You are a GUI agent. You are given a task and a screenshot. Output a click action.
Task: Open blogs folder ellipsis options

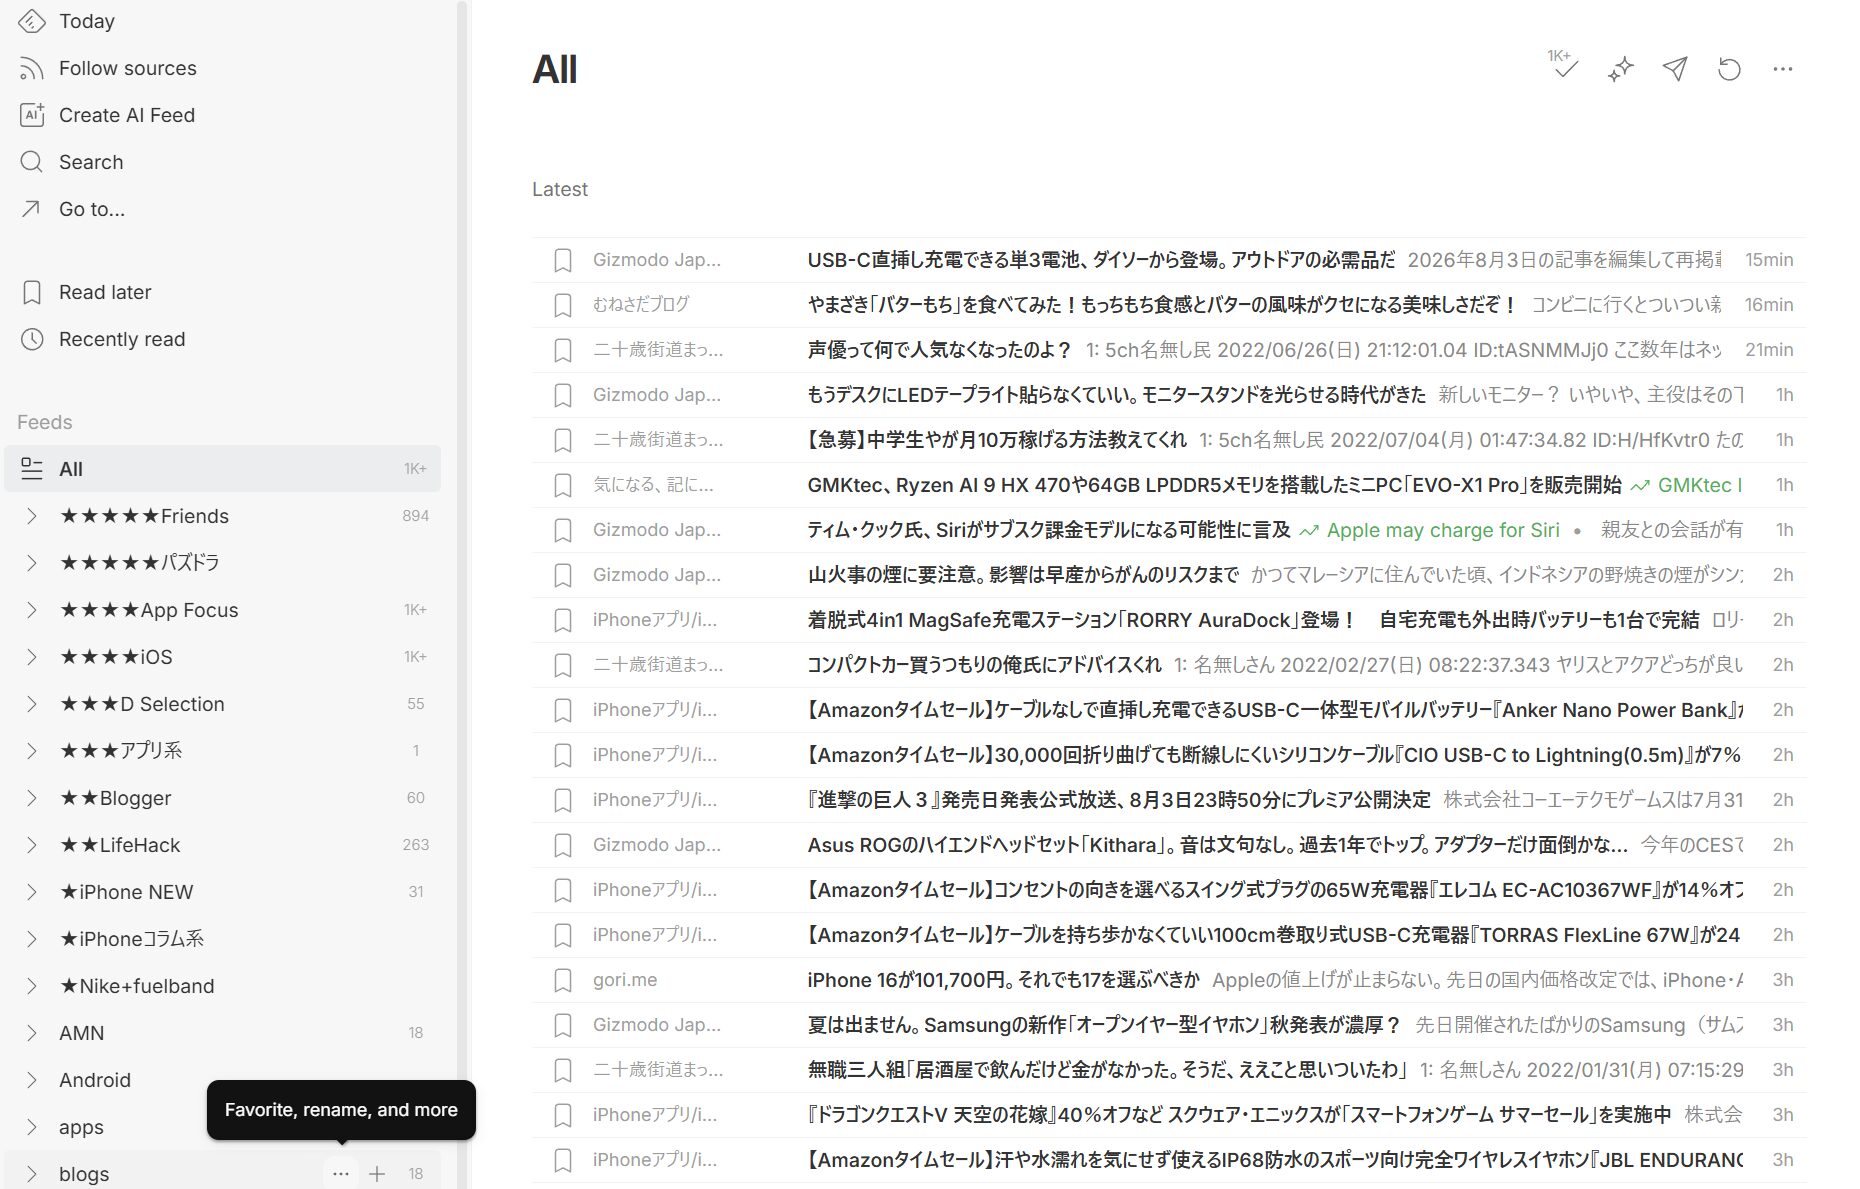tap(341, 1174)
